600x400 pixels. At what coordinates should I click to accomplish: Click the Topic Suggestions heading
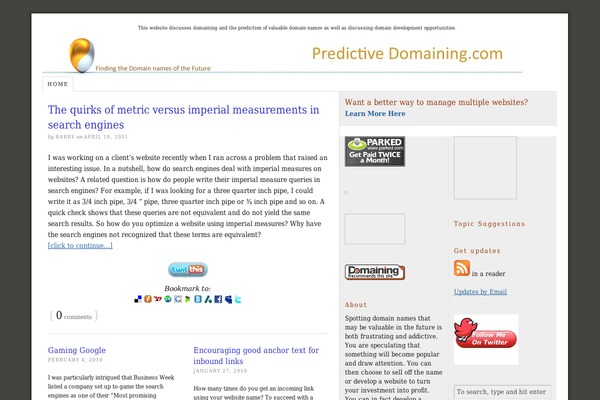(489, 224)
